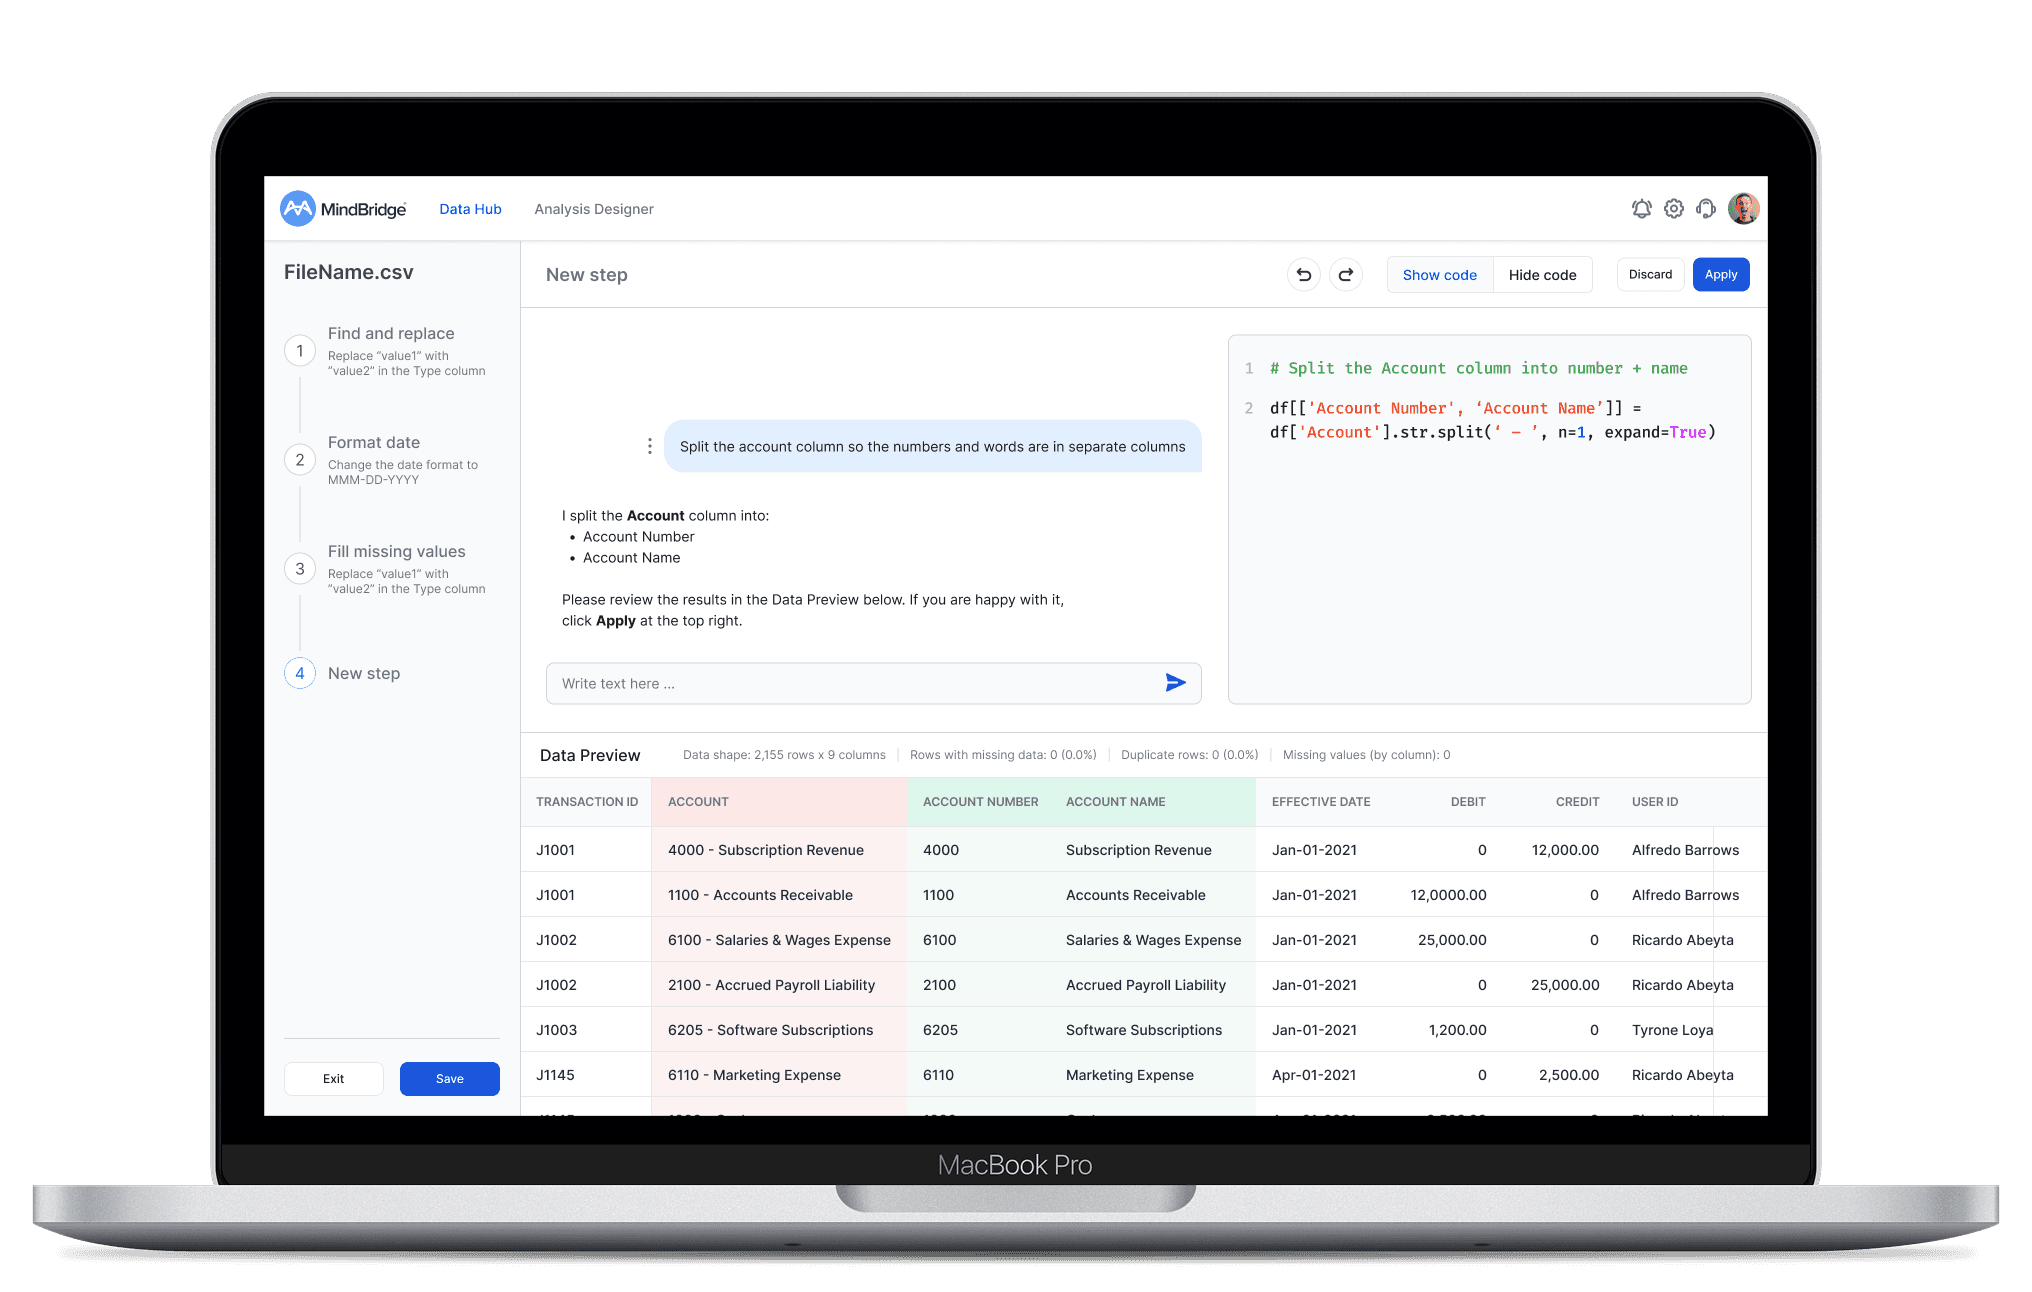2032x1292 pixels.
Task: Select step 1 Find and replace
Action: point(391,334)
